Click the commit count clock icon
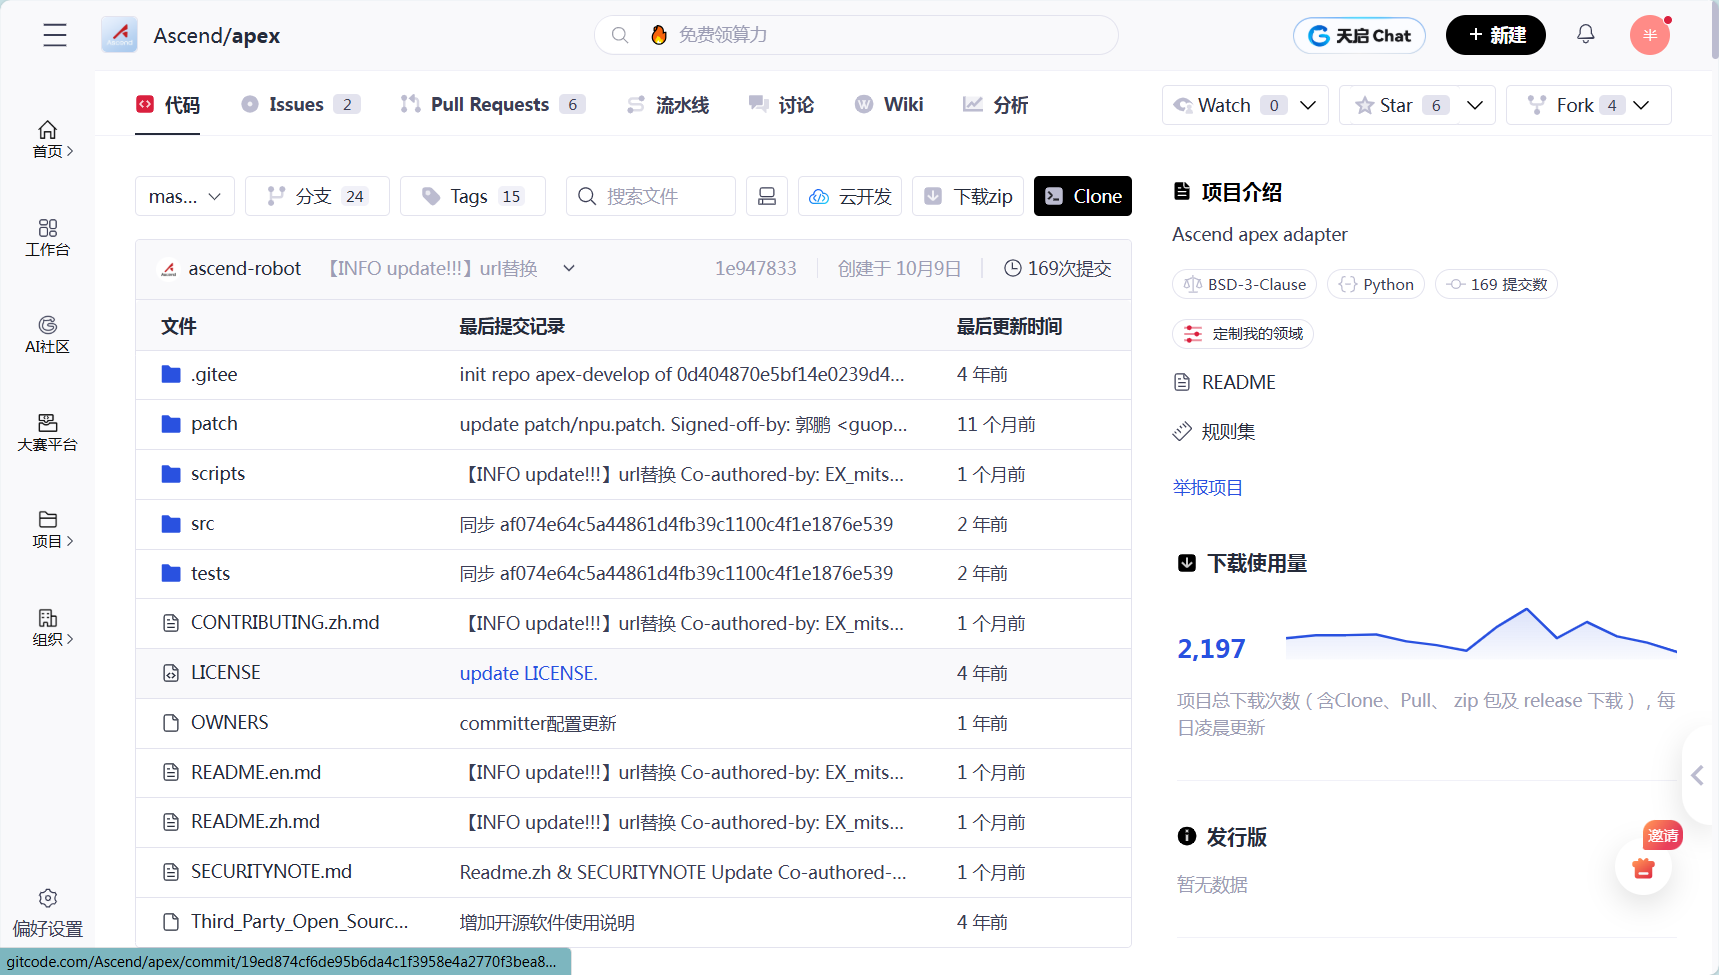Image resolution: width=1719 pixels, height=975 pixels. 1012,268
